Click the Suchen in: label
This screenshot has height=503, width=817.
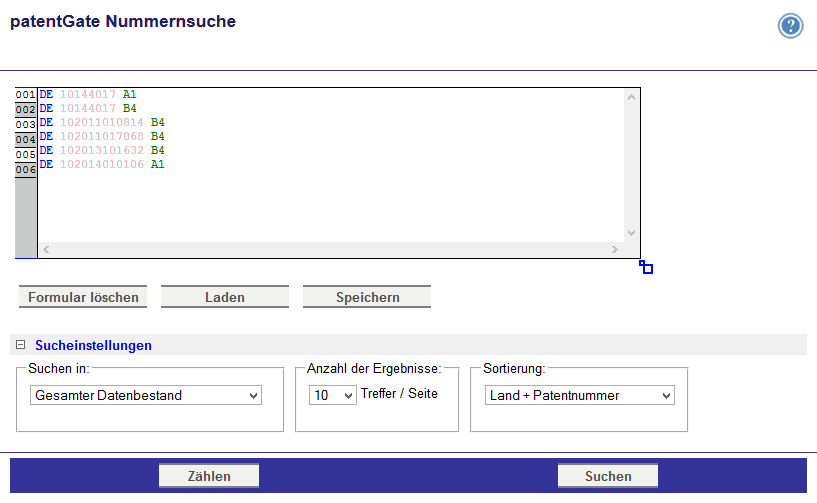(x=58, y=369)
